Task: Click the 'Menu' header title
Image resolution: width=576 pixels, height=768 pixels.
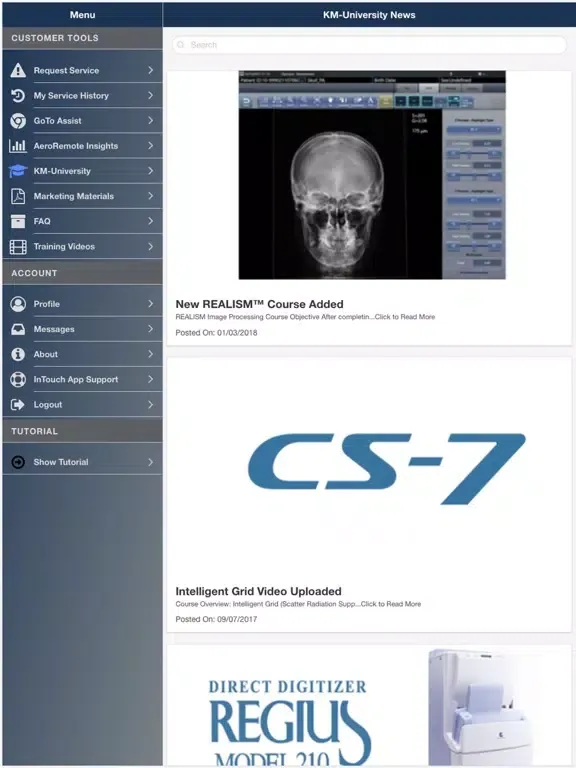Action: (82, 15)
